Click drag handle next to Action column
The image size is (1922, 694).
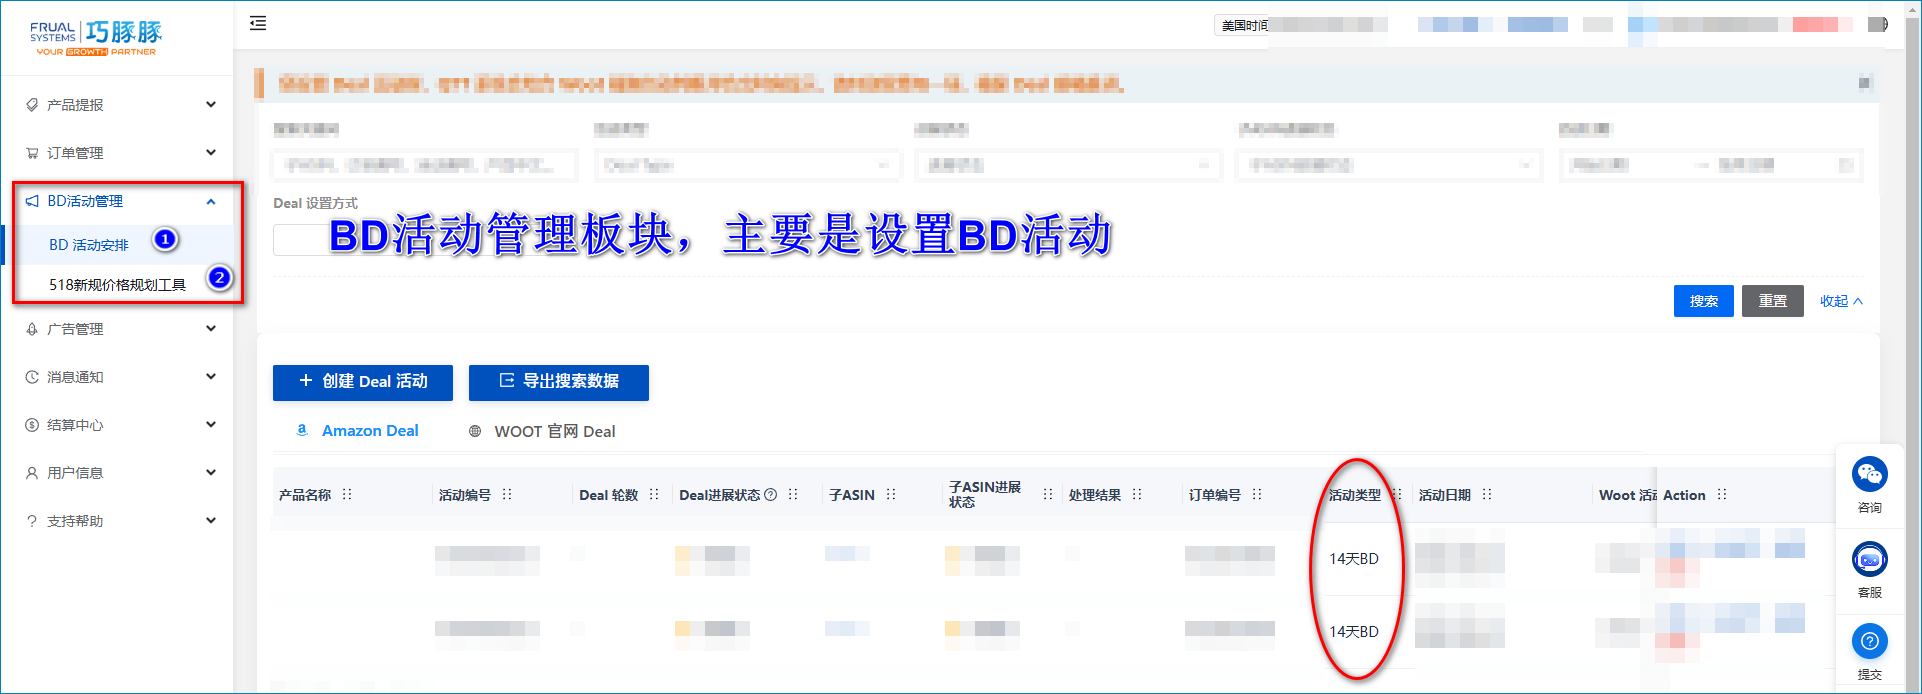pos(1722,495)
